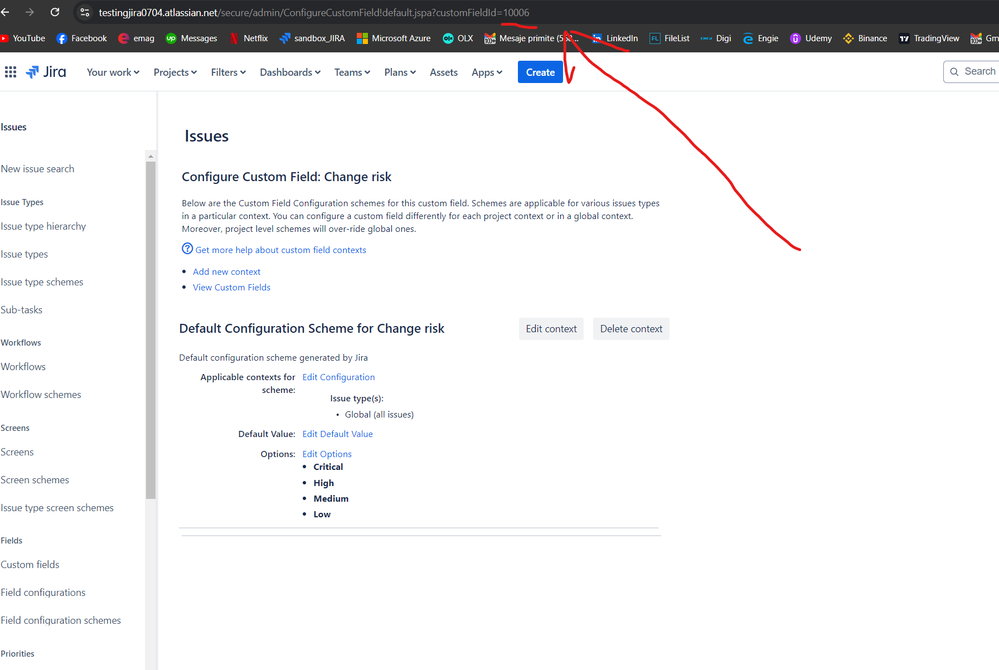
Task: Open Custom fields in sidebar
Action: coord(29,565)
